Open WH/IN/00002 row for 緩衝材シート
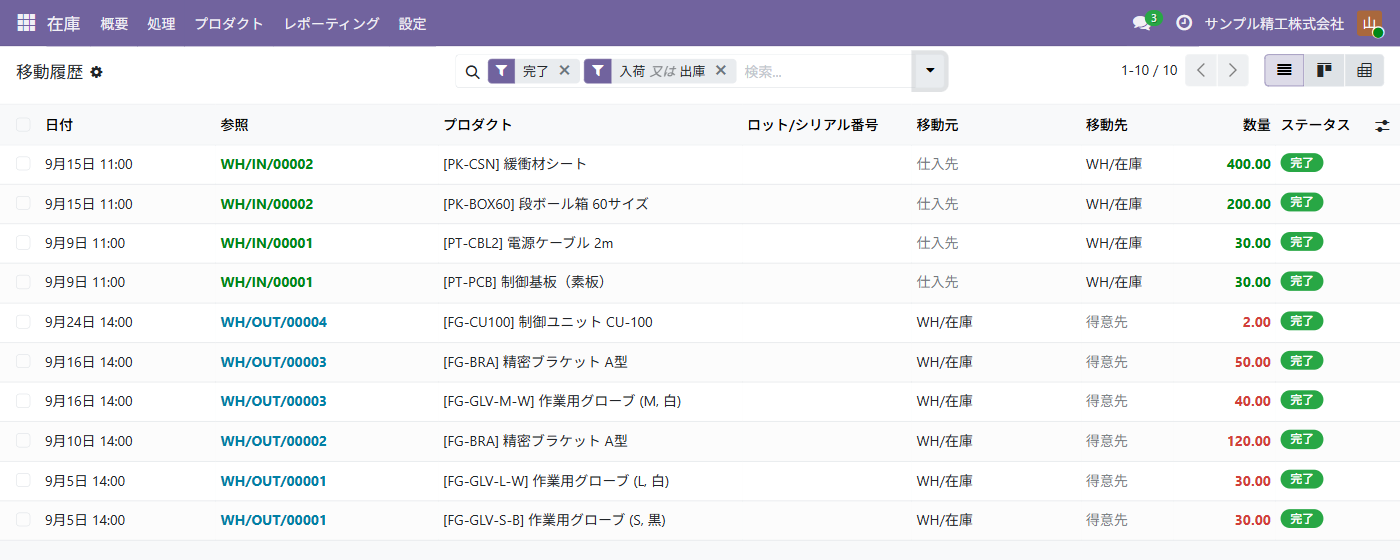 pos(267,164)
